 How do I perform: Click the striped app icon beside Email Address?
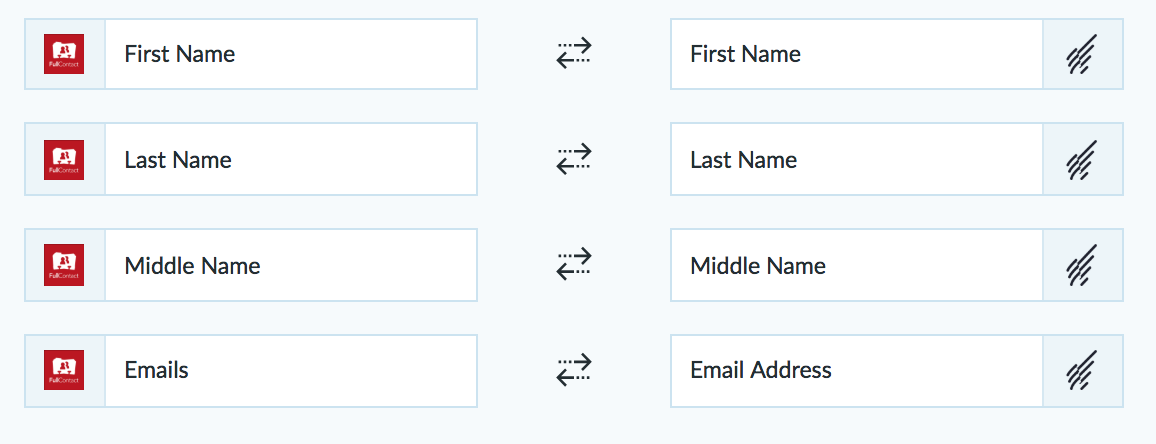[x=1082, y=370]
